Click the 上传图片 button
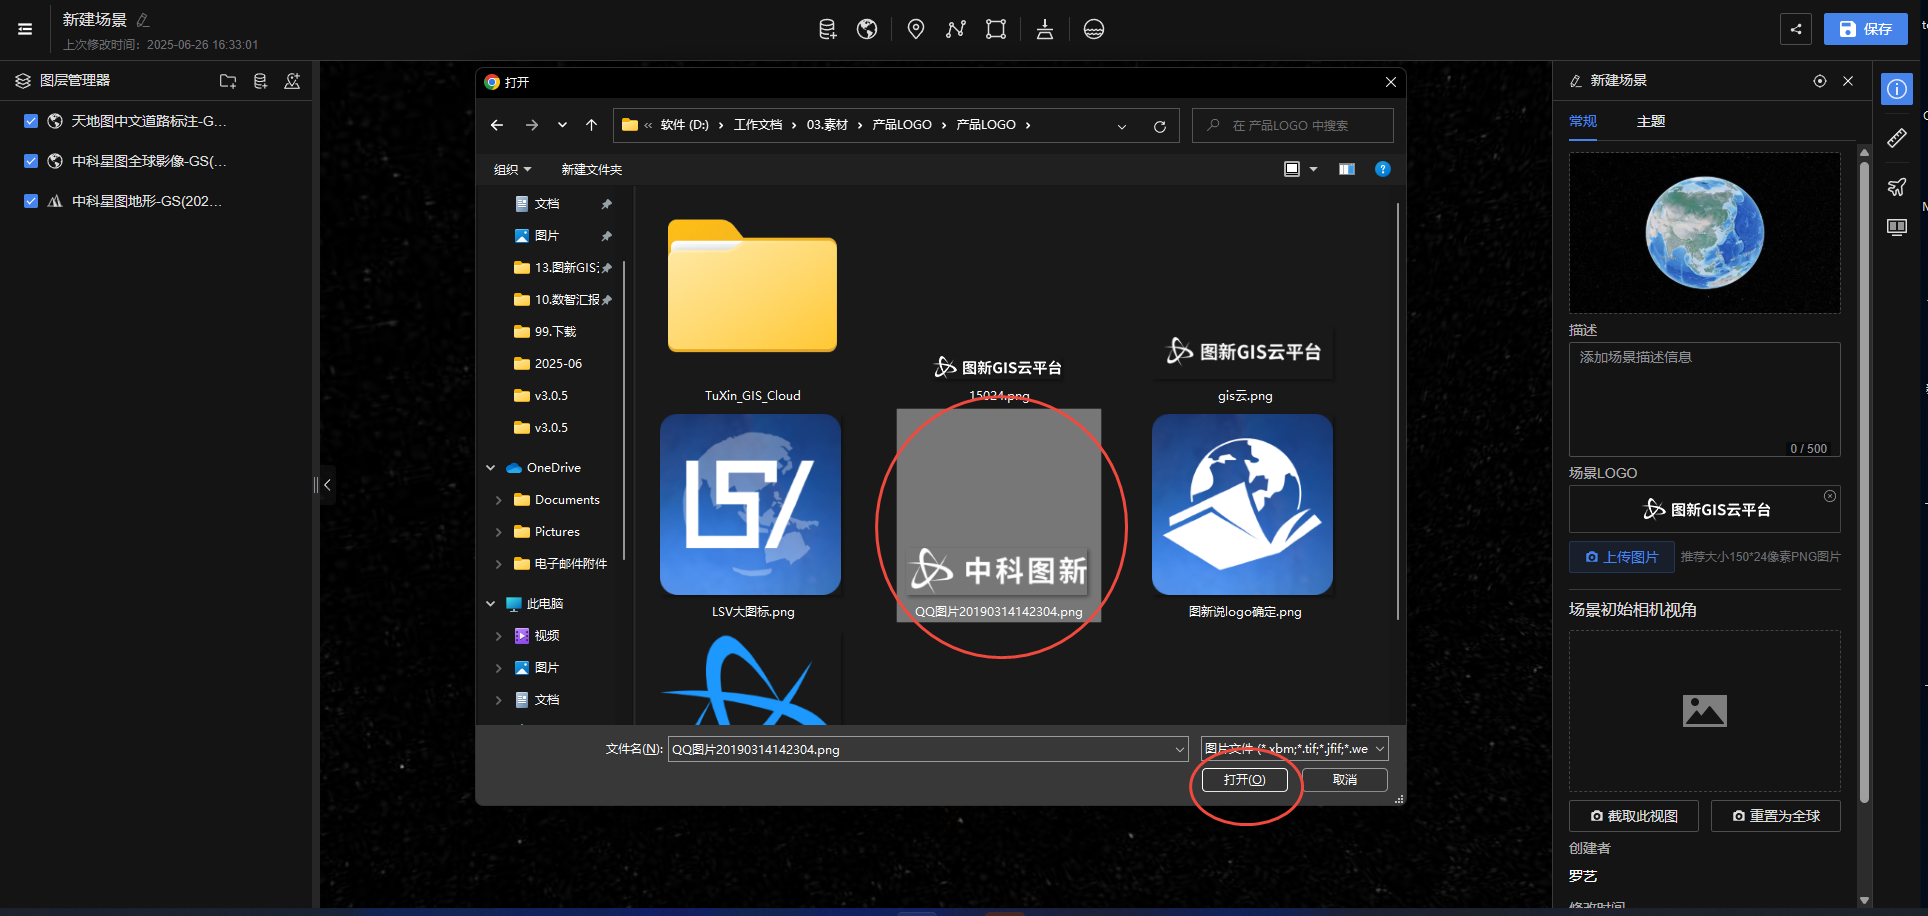1928x916 pixels. click(1621, 557)
